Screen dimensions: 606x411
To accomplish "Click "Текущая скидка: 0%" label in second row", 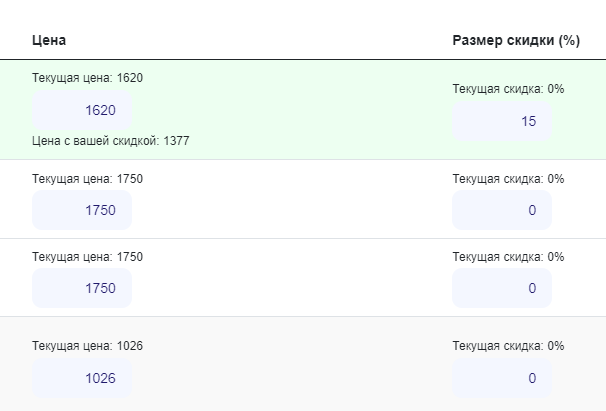I will pyautogui.click(x=508, y=178).
